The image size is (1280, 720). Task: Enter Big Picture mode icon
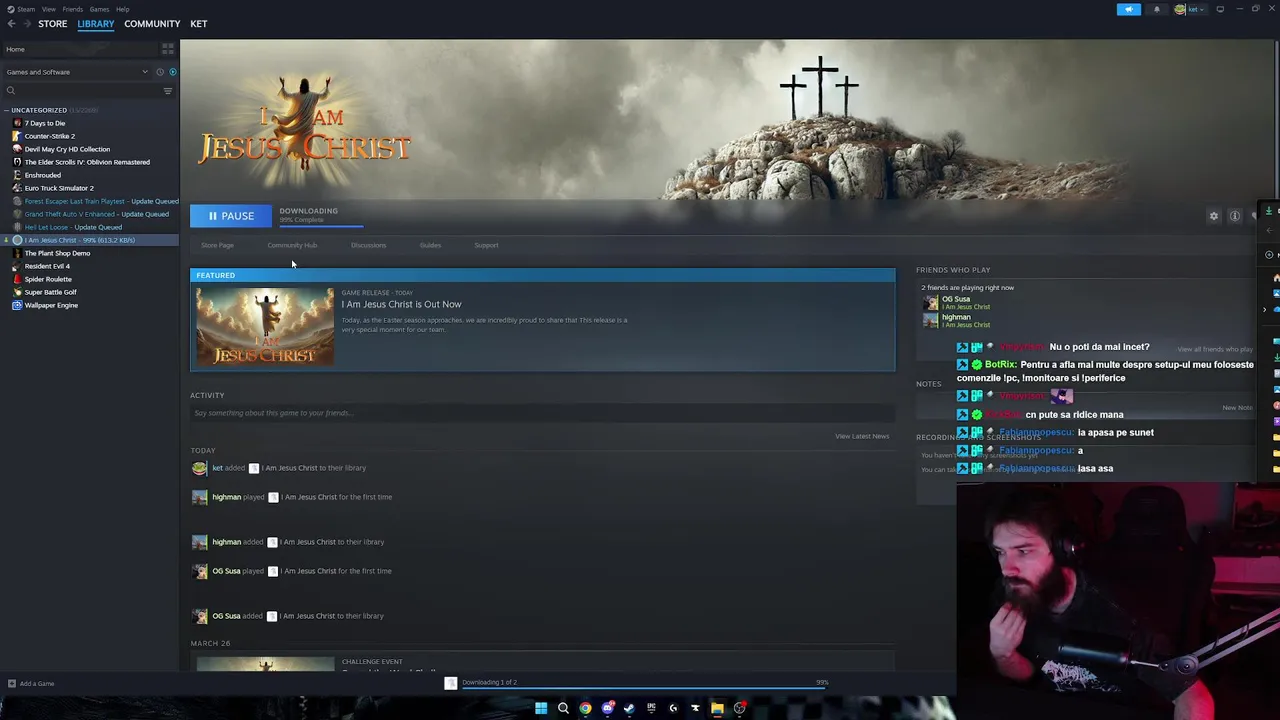1220,9
